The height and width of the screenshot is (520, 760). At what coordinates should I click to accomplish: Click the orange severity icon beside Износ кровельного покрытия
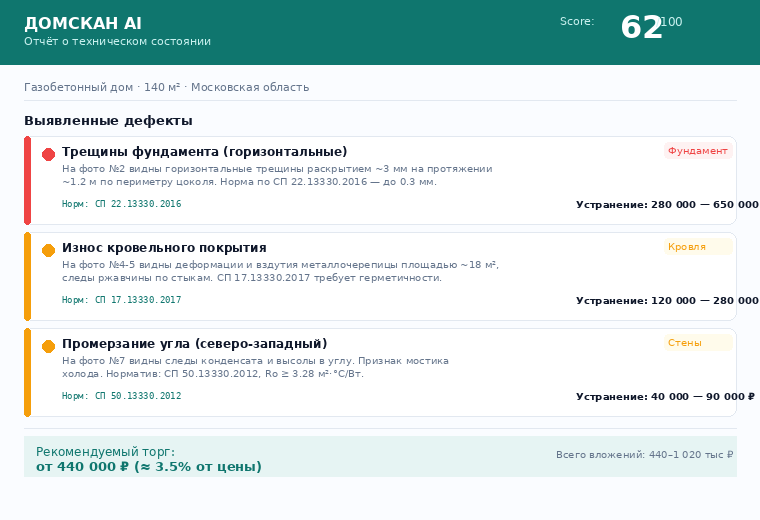[48, 251]
